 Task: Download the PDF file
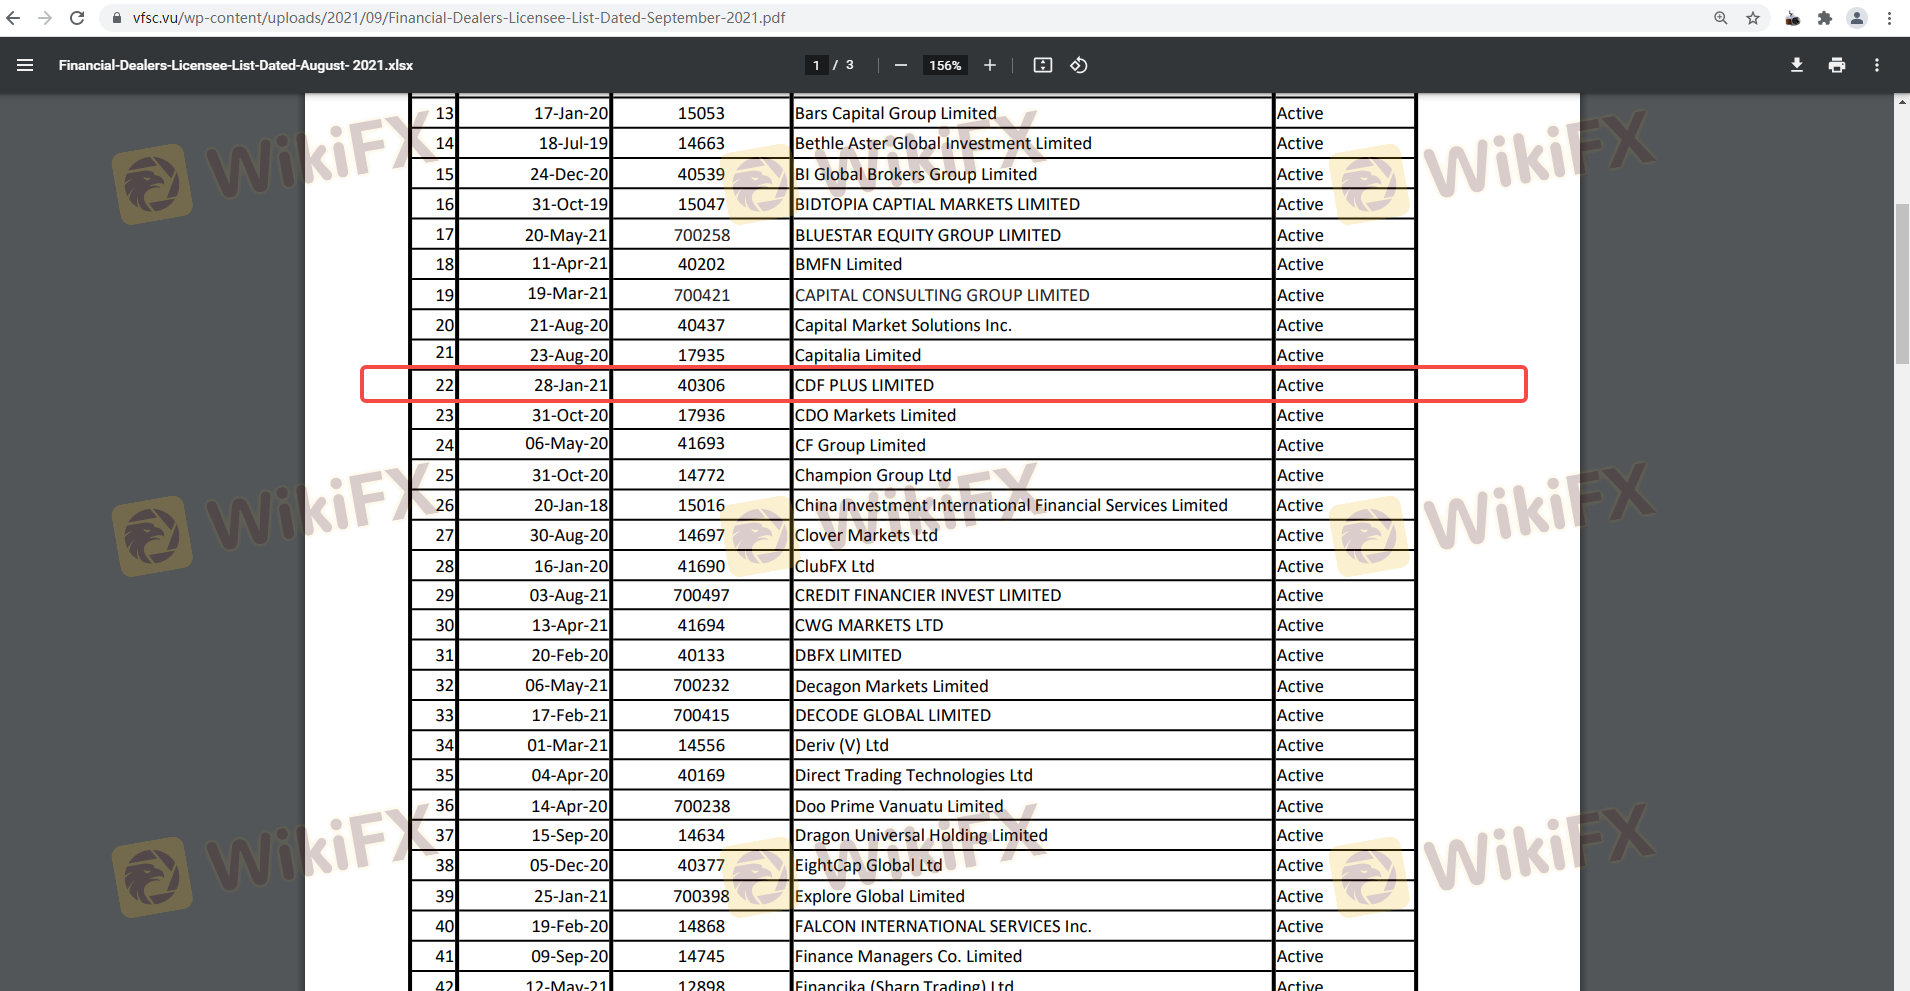(1796, 65)
